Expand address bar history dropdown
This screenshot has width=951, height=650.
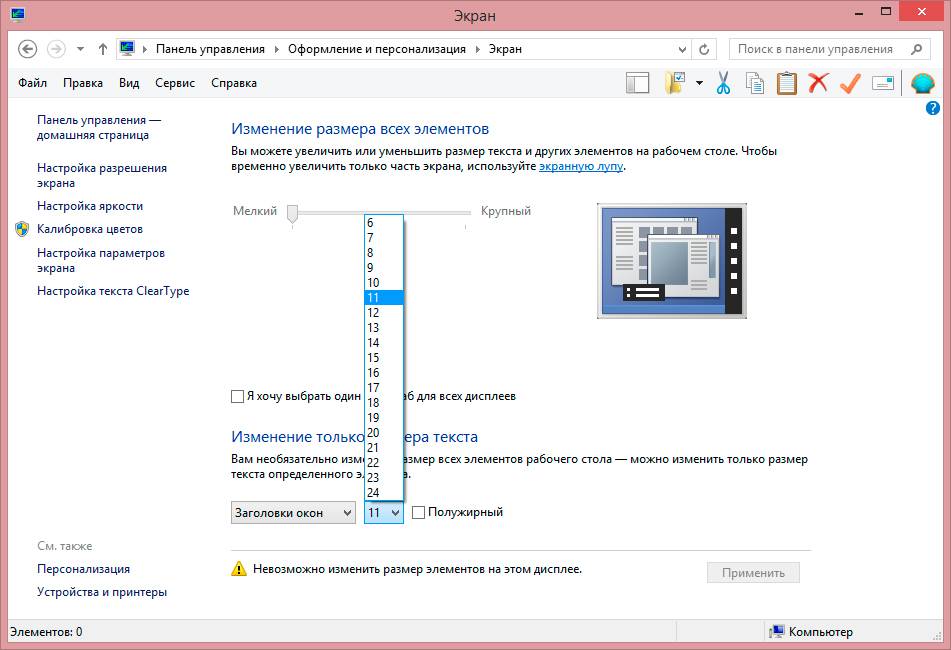(682, 50)
